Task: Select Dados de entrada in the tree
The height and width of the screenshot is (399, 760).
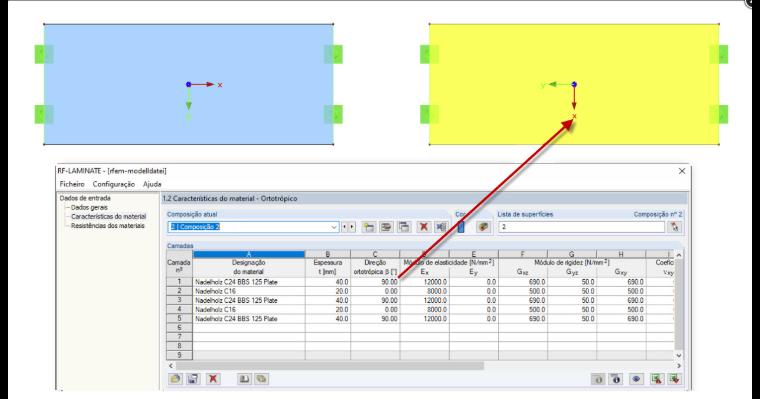Action: 85,198
